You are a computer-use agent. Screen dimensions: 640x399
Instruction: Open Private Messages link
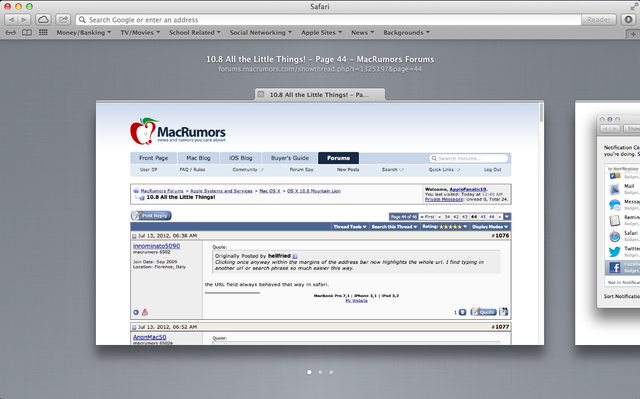coord(444,200)
